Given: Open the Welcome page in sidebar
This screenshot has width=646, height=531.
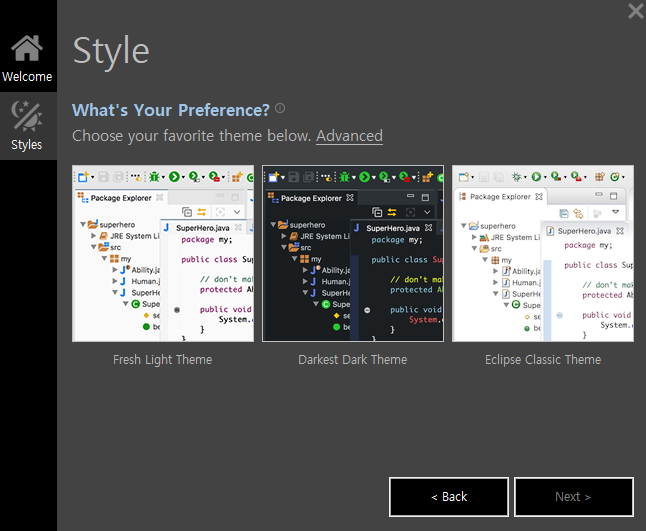Looking at the screenshot, I should click(x=28, y=58).
